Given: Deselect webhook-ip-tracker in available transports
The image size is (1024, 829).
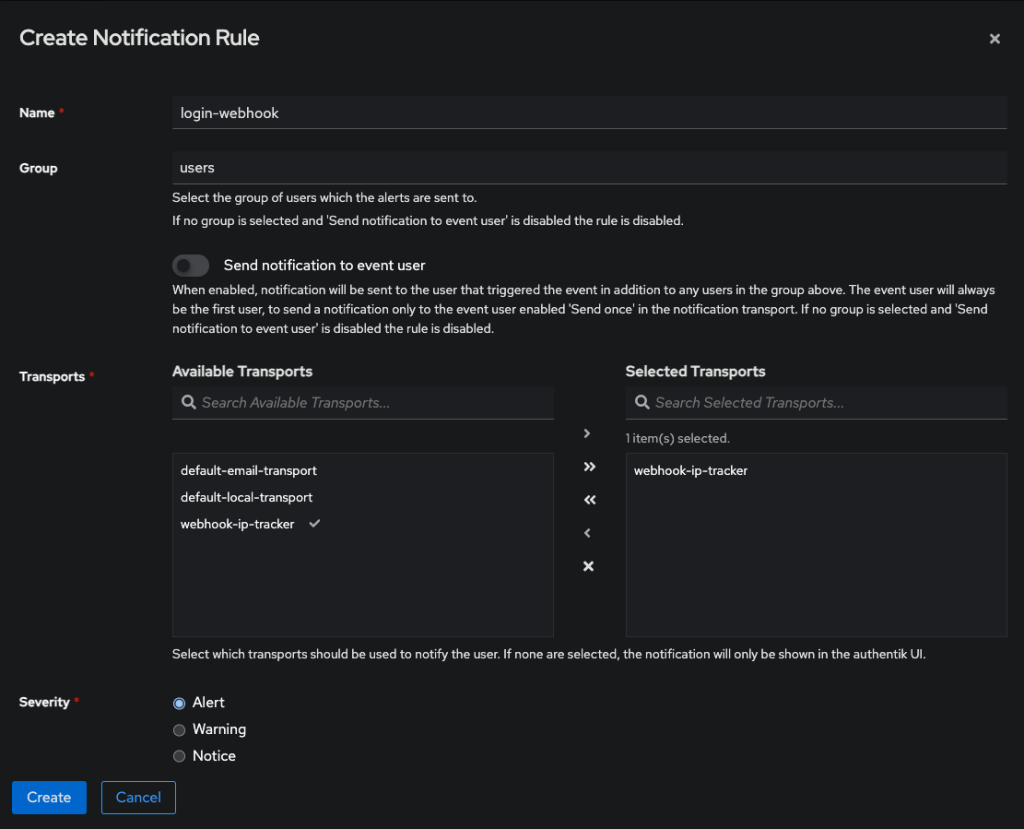Looking at the screenshot, I should [238, 524].
